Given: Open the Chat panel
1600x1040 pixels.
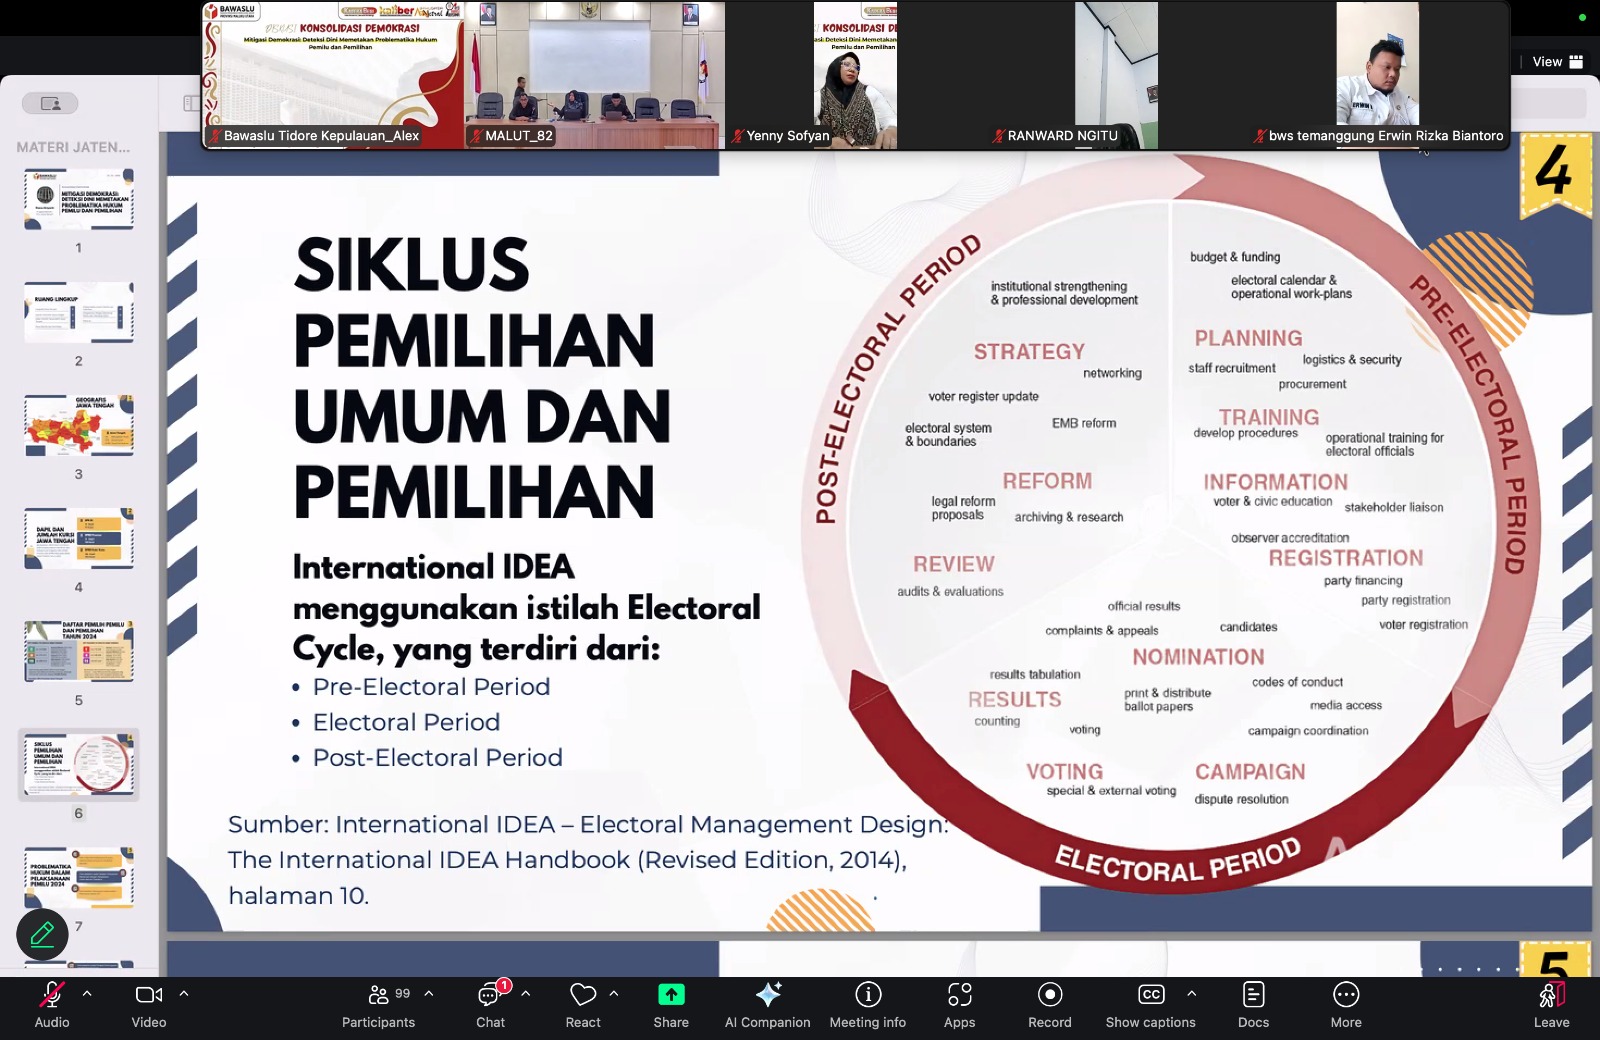Looking at the screenshot, I should coord(490,1004).
